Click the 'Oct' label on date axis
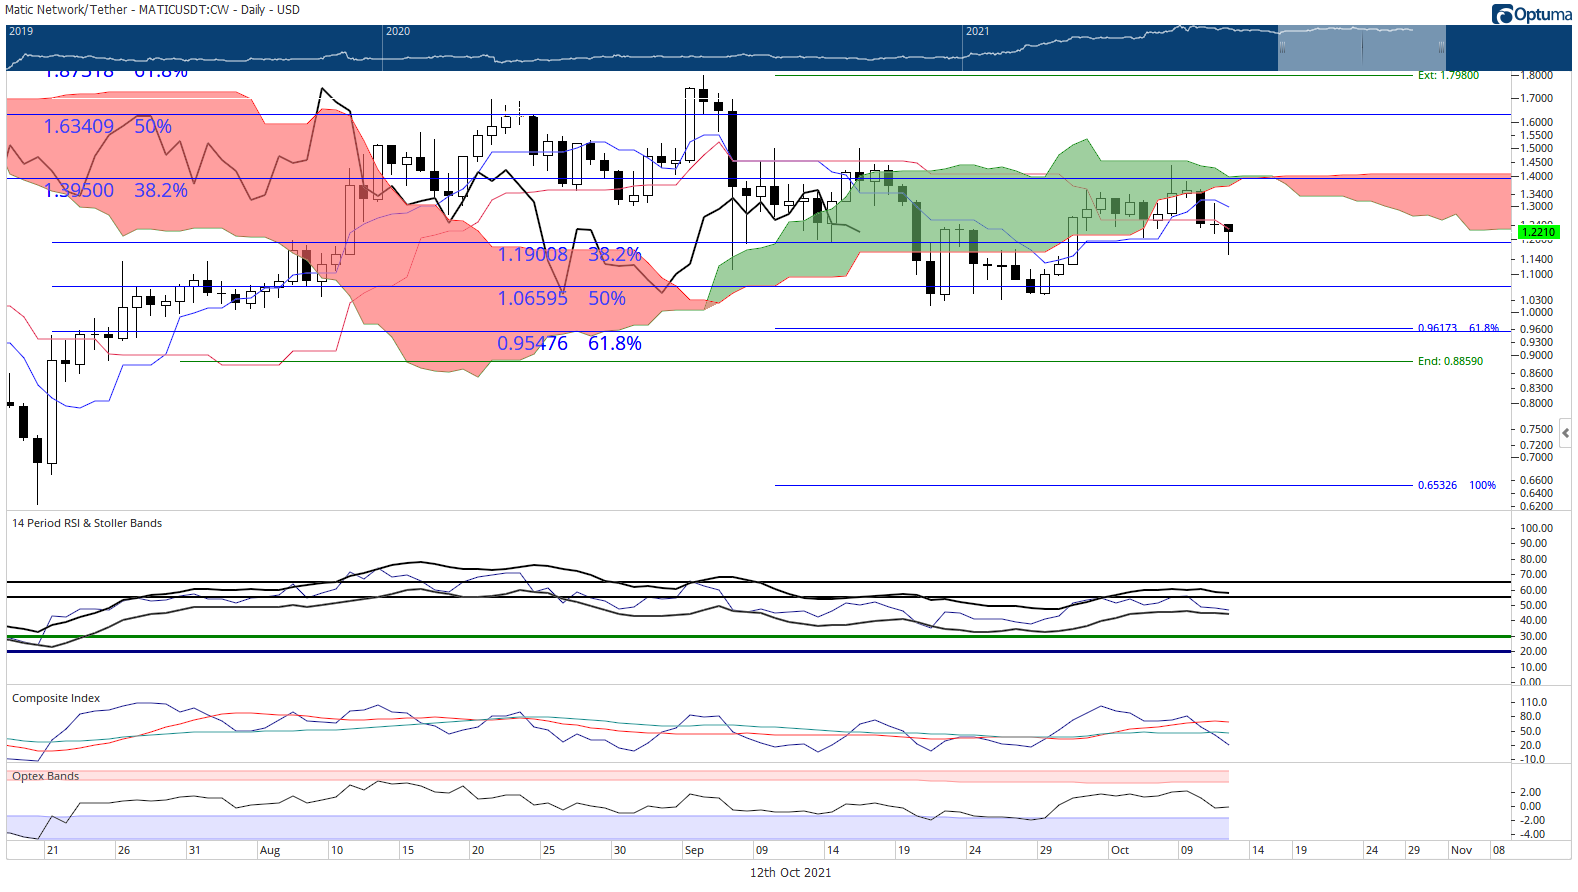 pos(1120,850)
